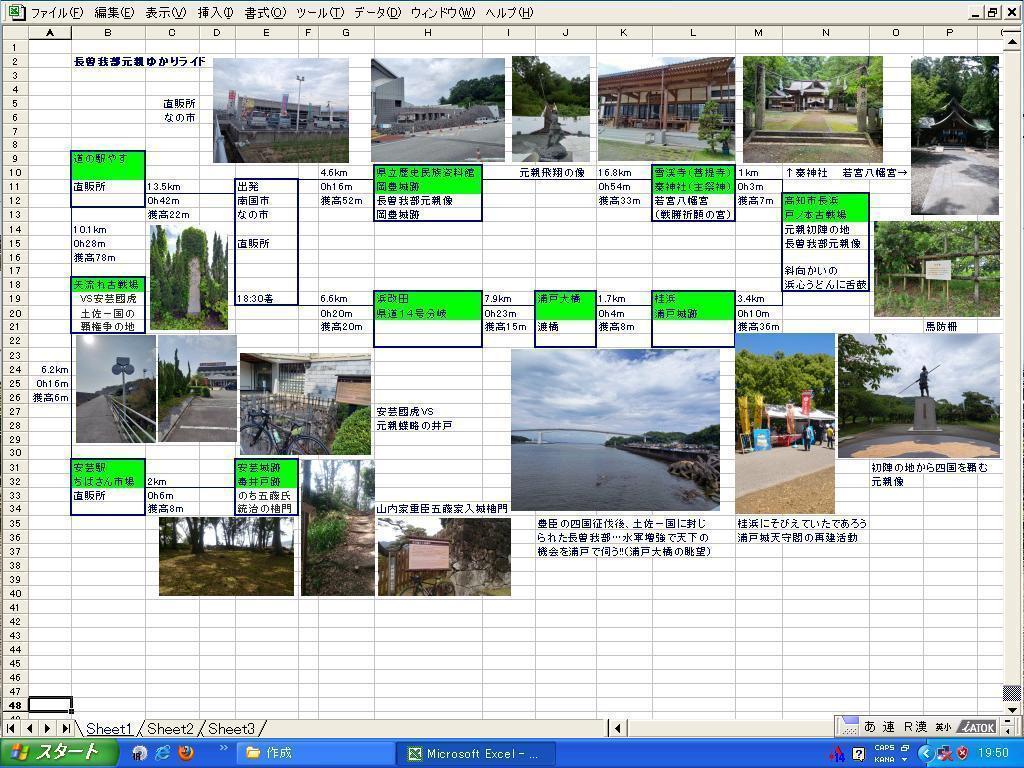The width and height of the screenshot is (1024, 768).
Task: Select the bay bridge photo thumbnail
Action: point(614,429)
